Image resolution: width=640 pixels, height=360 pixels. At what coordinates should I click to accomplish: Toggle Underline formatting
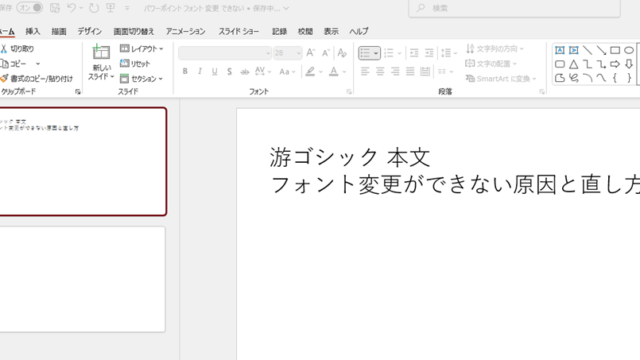click(214, 71)
